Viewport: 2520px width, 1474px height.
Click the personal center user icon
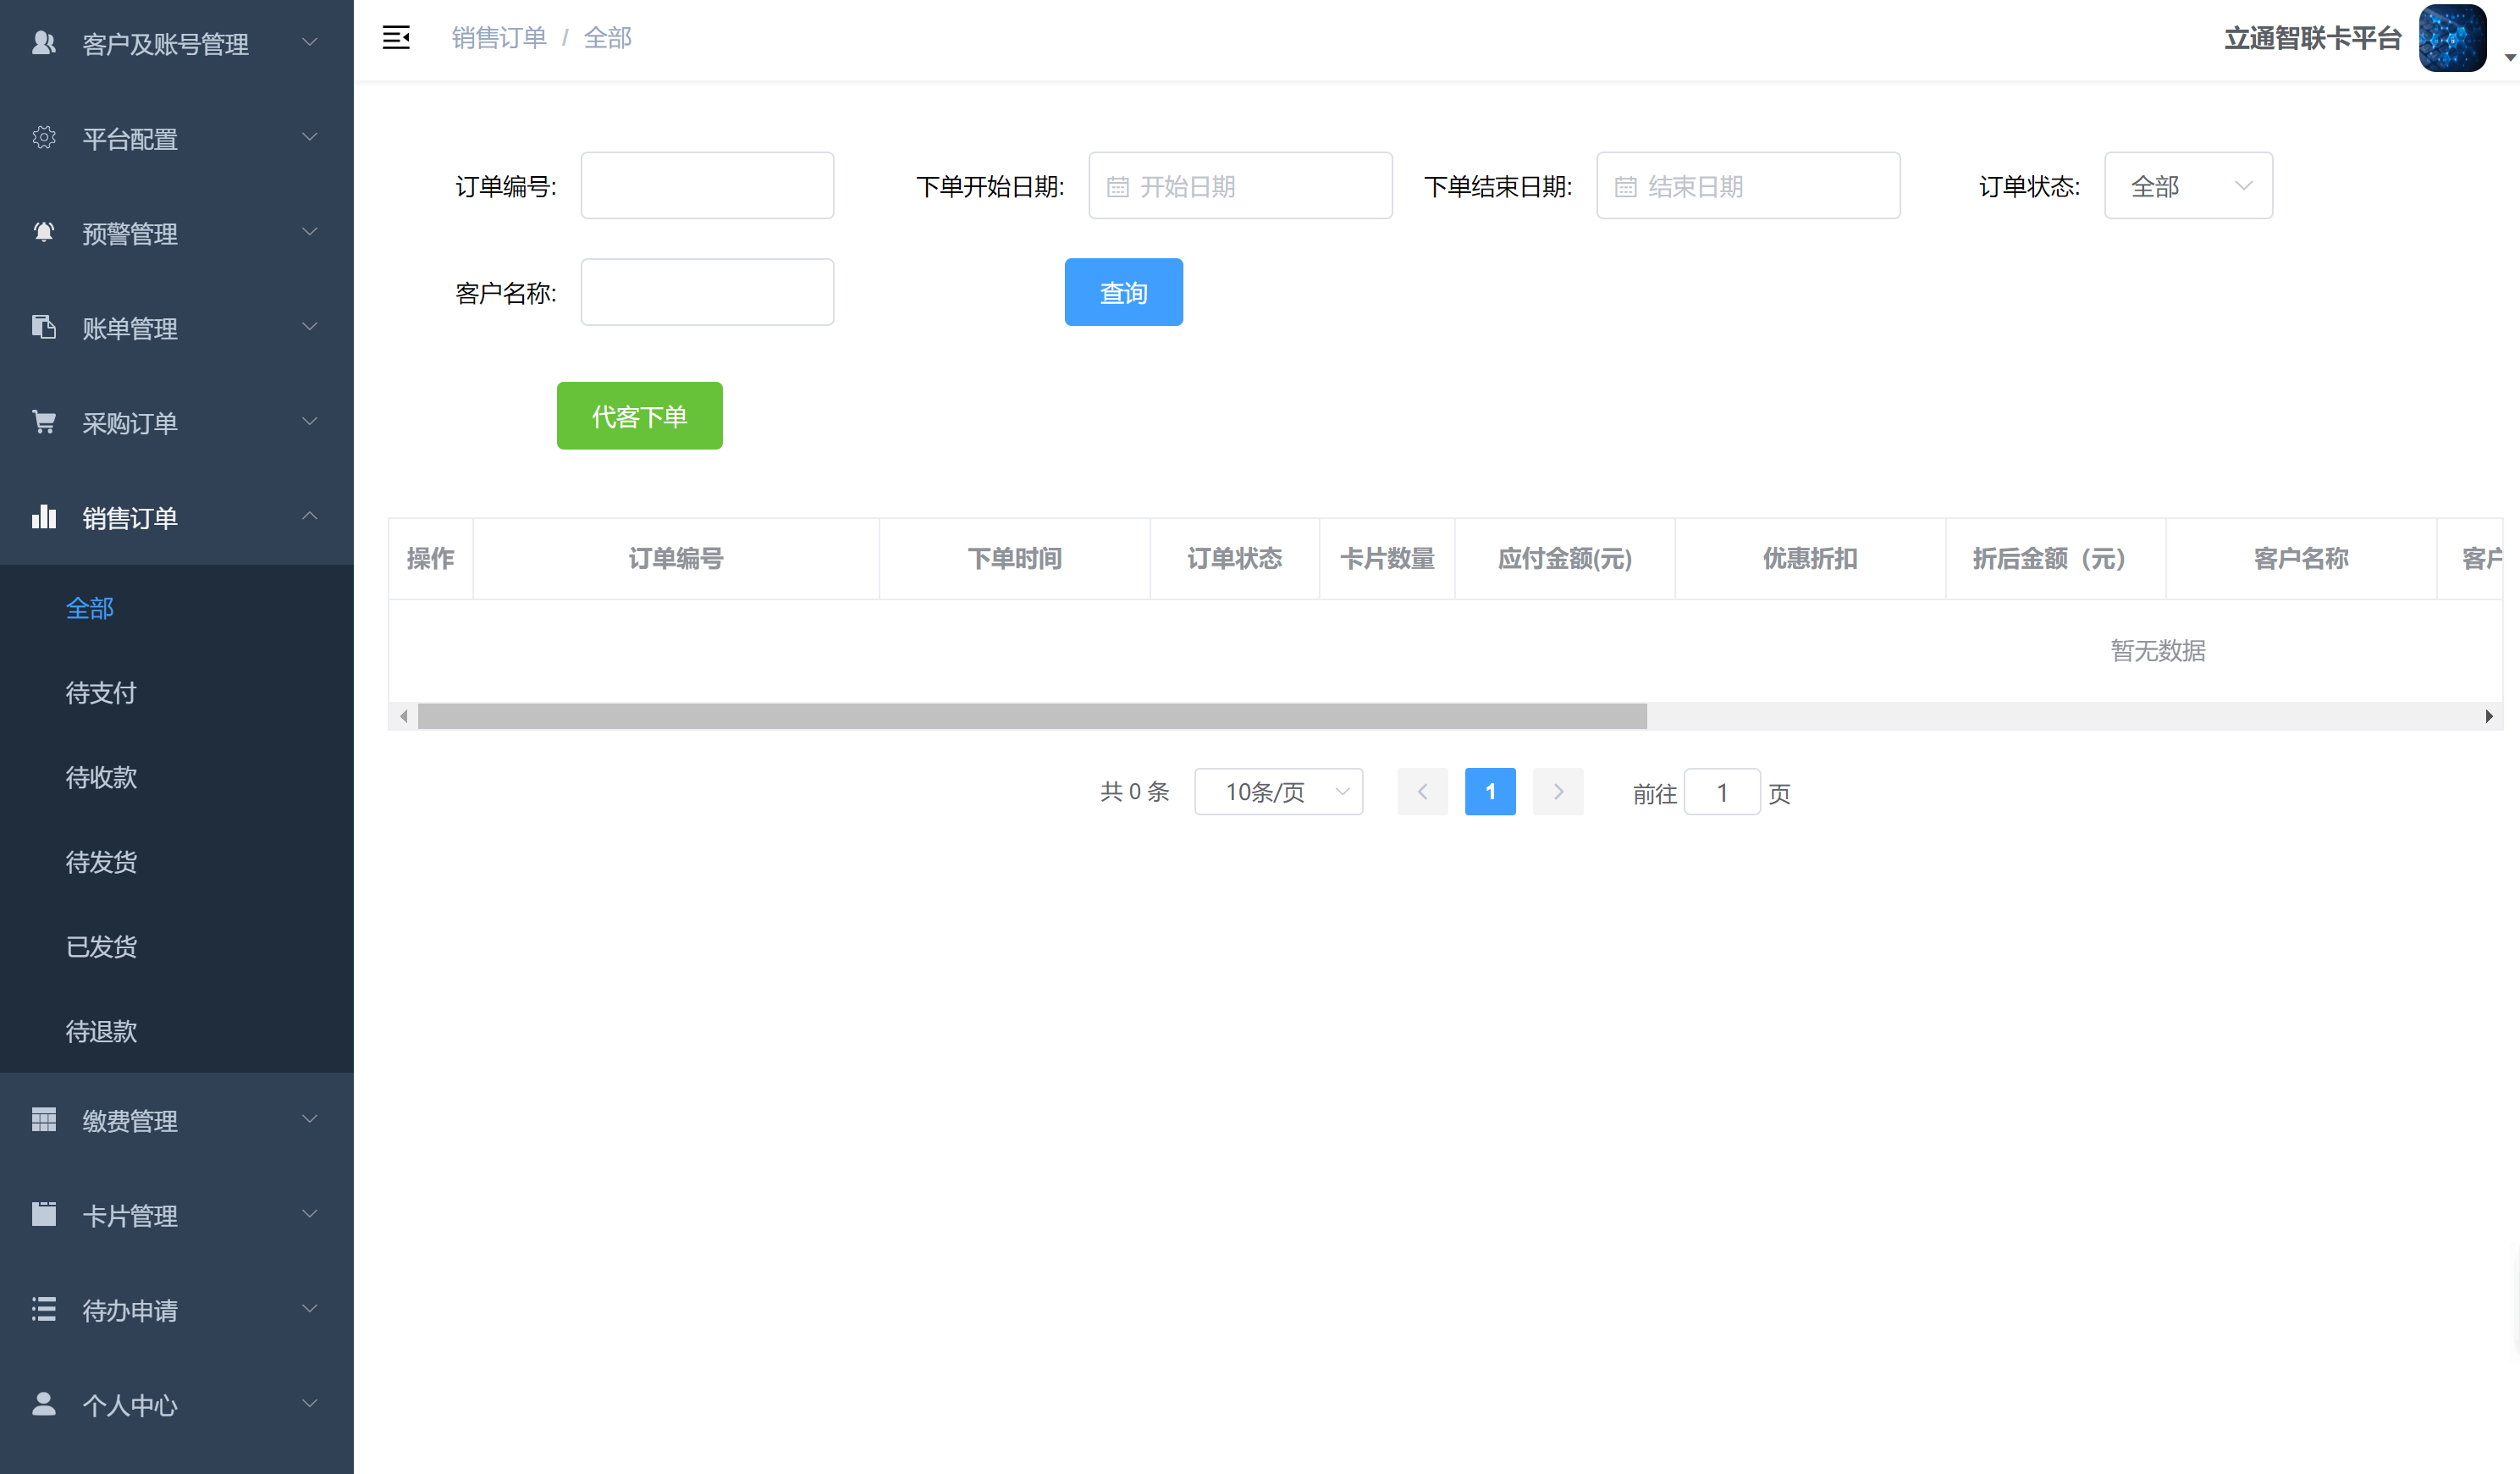pos(43,1404)
